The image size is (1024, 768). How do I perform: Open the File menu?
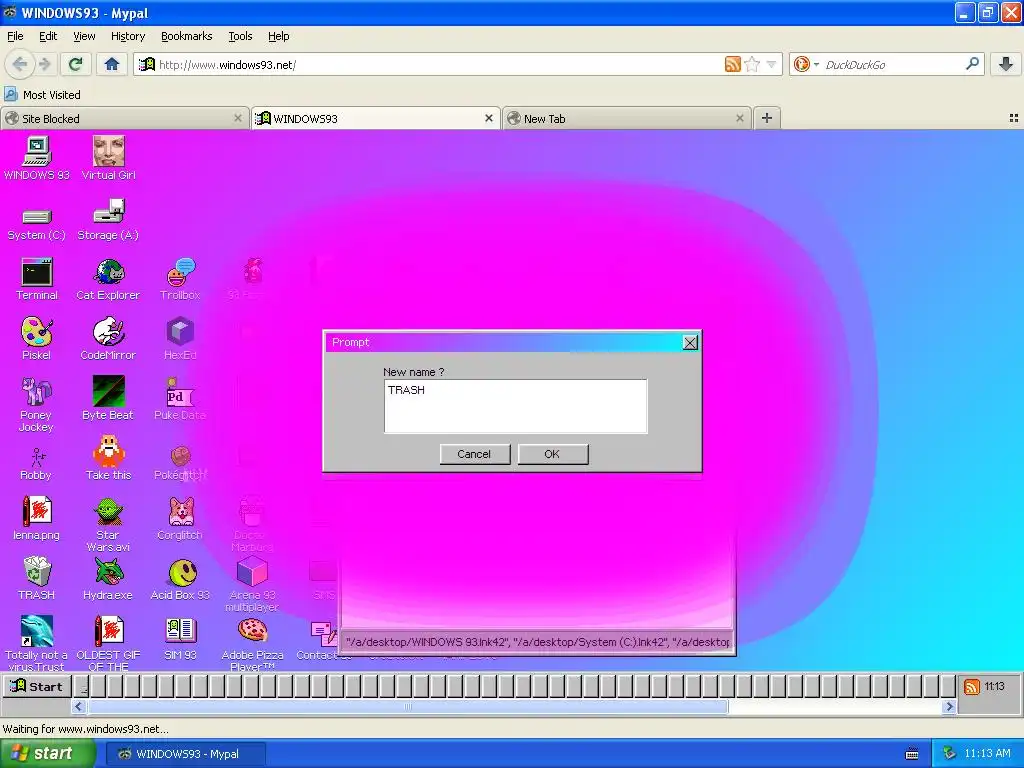15,36
